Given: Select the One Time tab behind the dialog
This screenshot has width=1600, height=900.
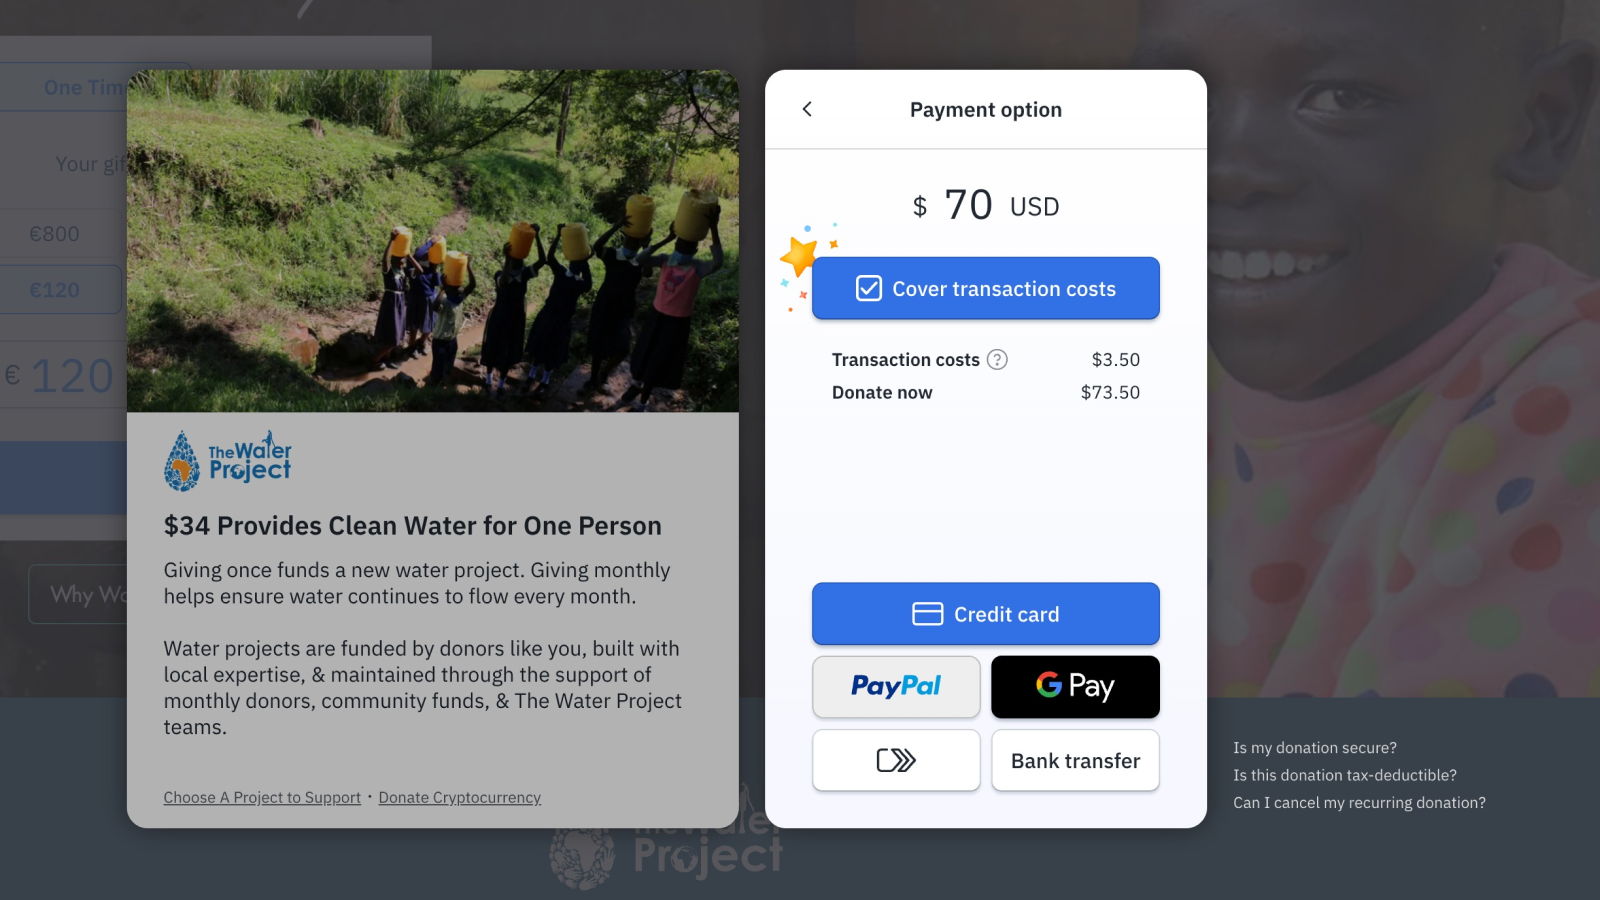Looking at the screenshot, I should [84, 87].
